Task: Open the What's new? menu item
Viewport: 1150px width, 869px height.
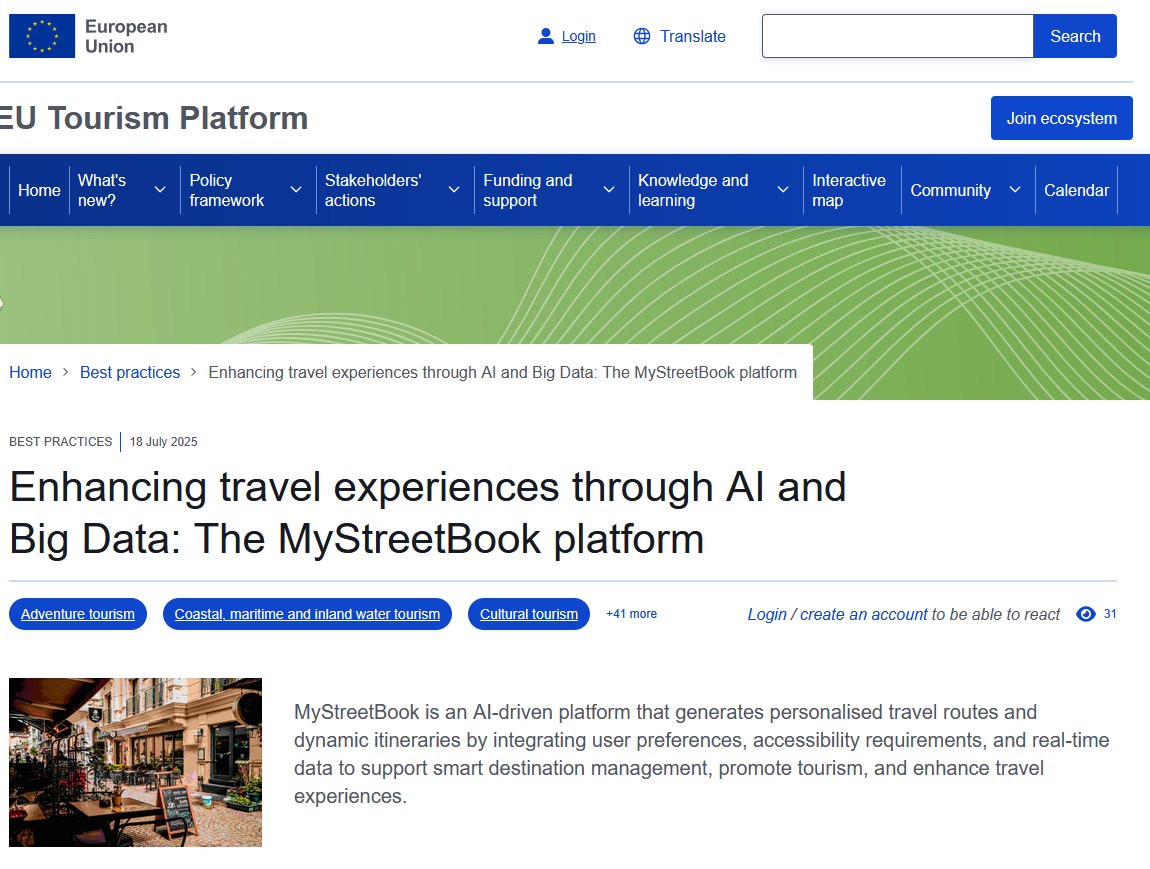Action: point(102,190)
